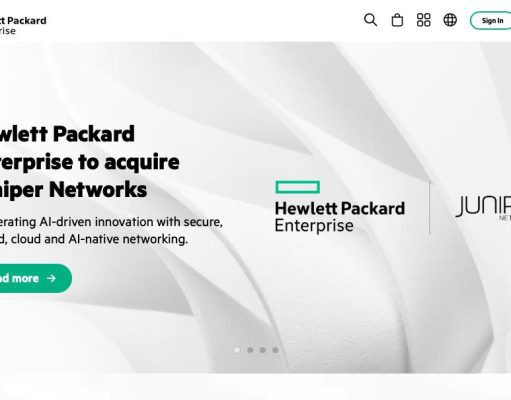
Task: Click the acquire Juniper Networks headline
Action: tap(89, 162)
